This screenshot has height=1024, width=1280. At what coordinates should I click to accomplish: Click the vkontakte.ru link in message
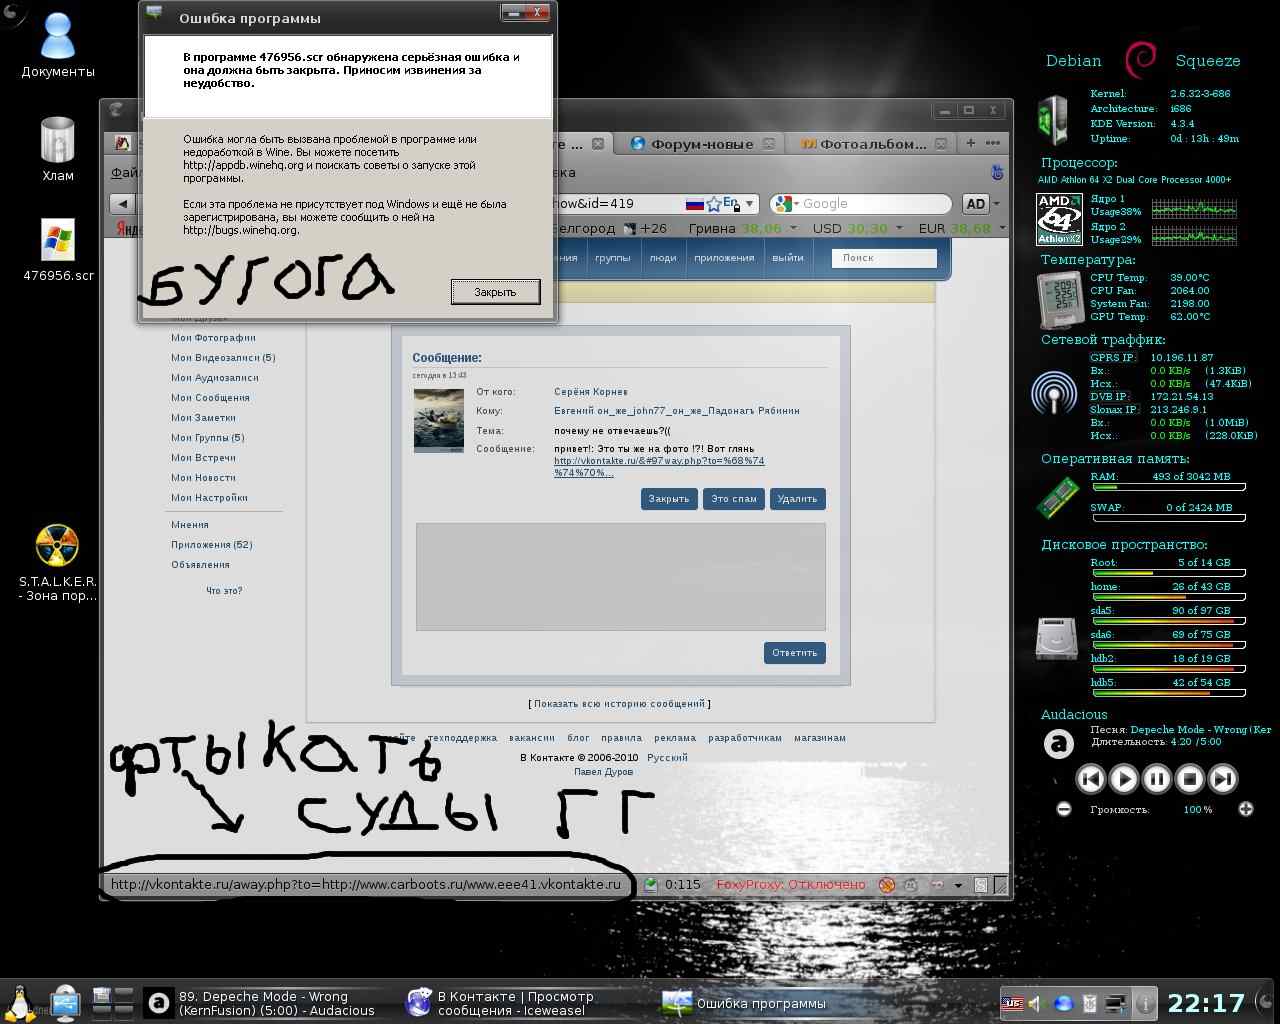(x=659, y=467)
